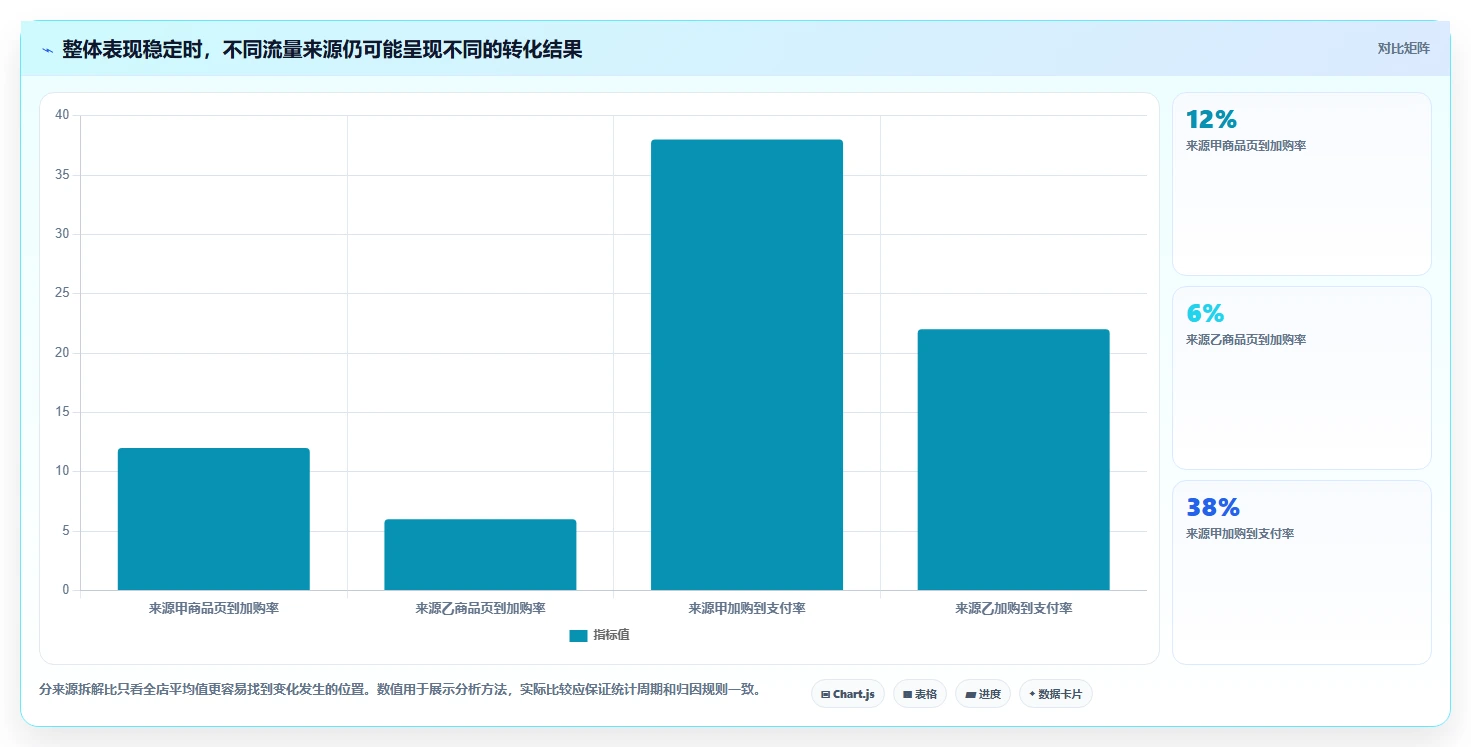This screenshot has width=1471, height=747.
Task: Select the 进度 tag chip
Action: (983, 694)
